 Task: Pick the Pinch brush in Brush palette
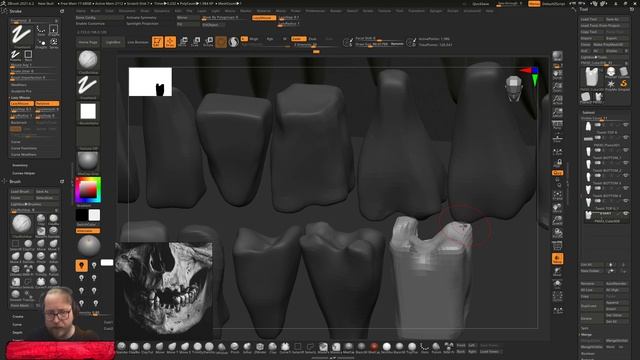[41, 257]
